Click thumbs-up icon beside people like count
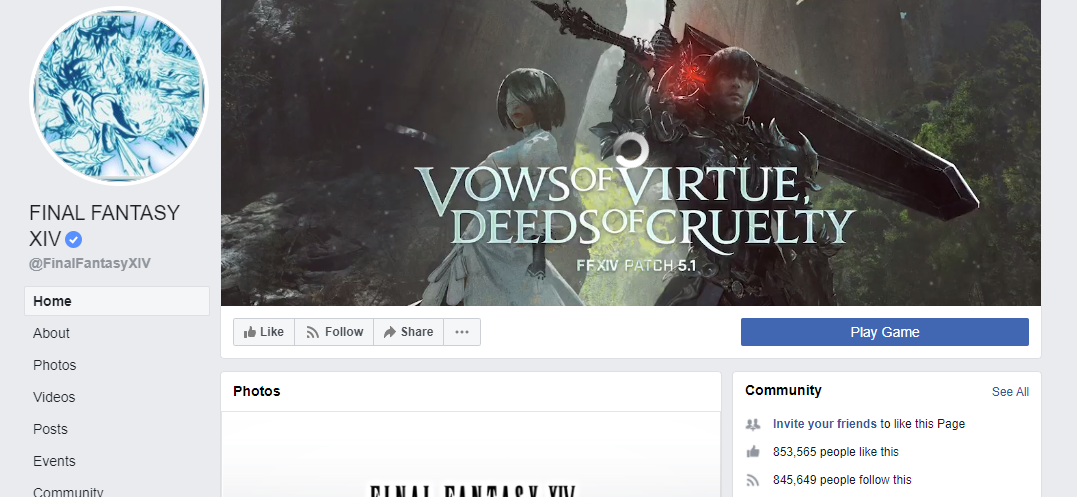1077x497 pixels. pos(753,452)
